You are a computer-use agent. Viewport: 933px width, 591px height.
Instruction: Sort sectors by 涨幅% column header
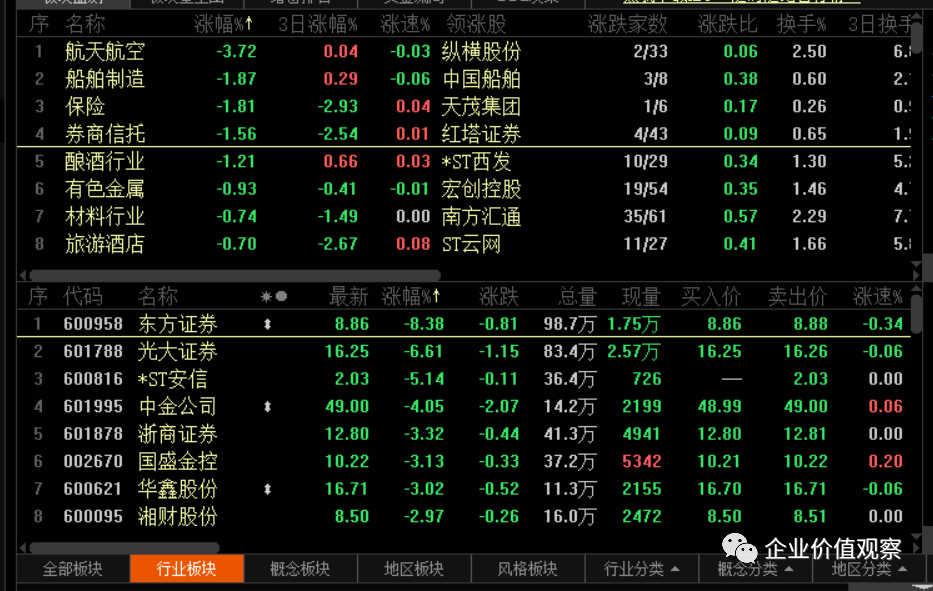click(x=223, y=24)
